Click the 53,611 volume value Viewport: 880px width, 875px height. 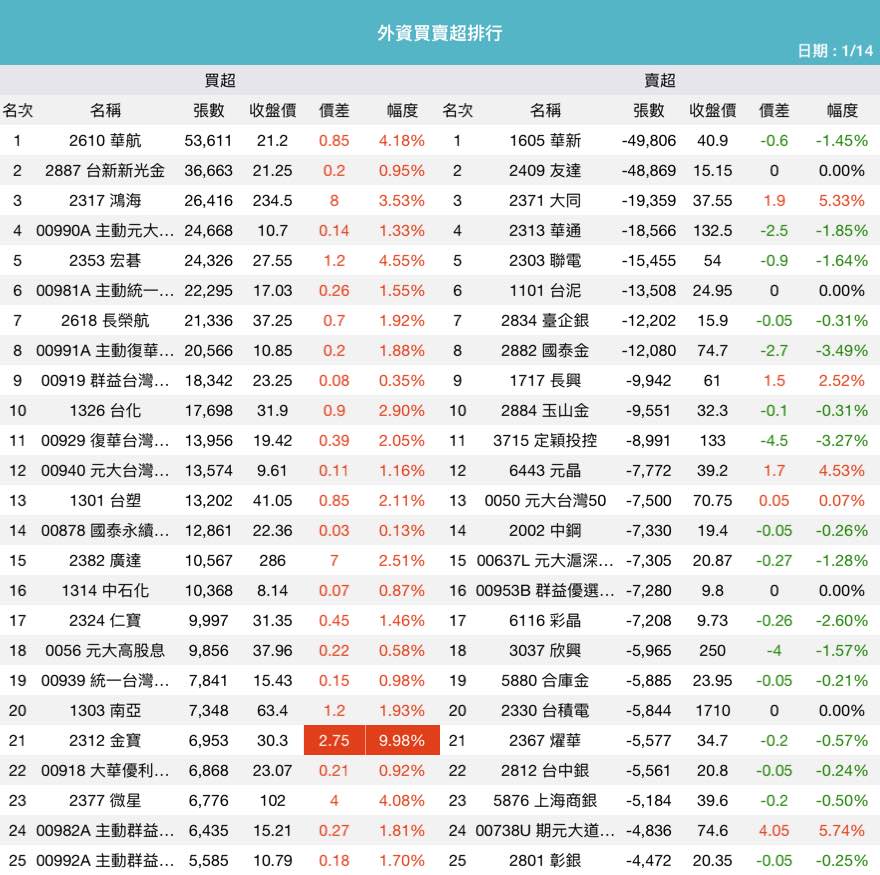coord(208,140)
